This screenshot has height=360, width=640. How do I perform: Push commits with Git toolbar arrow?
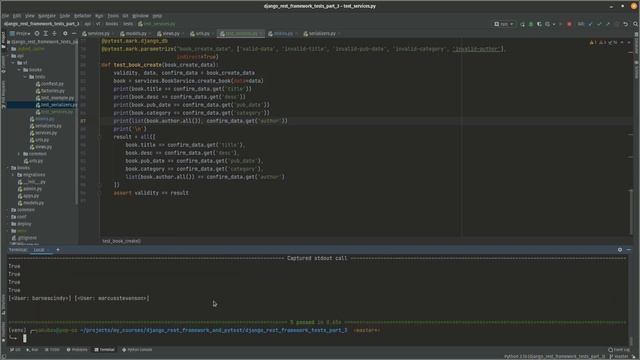tap(608, 24)
